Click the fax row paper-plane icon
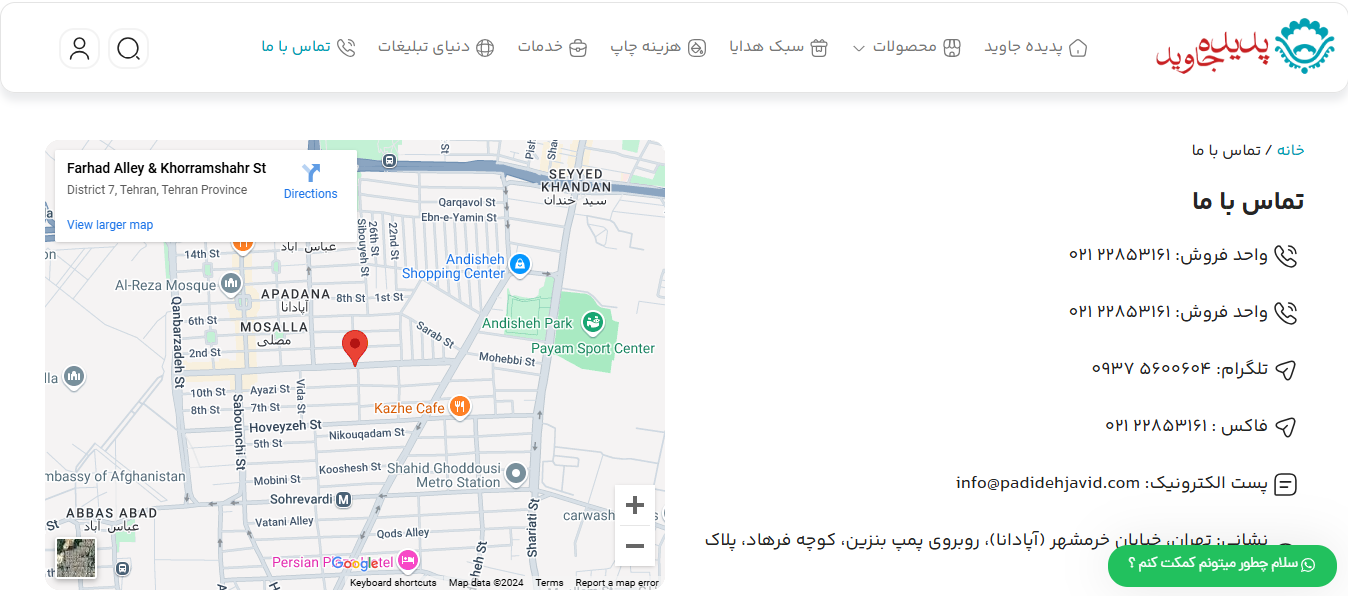The image size is (1348, 596). click(x=1286, y=427)
